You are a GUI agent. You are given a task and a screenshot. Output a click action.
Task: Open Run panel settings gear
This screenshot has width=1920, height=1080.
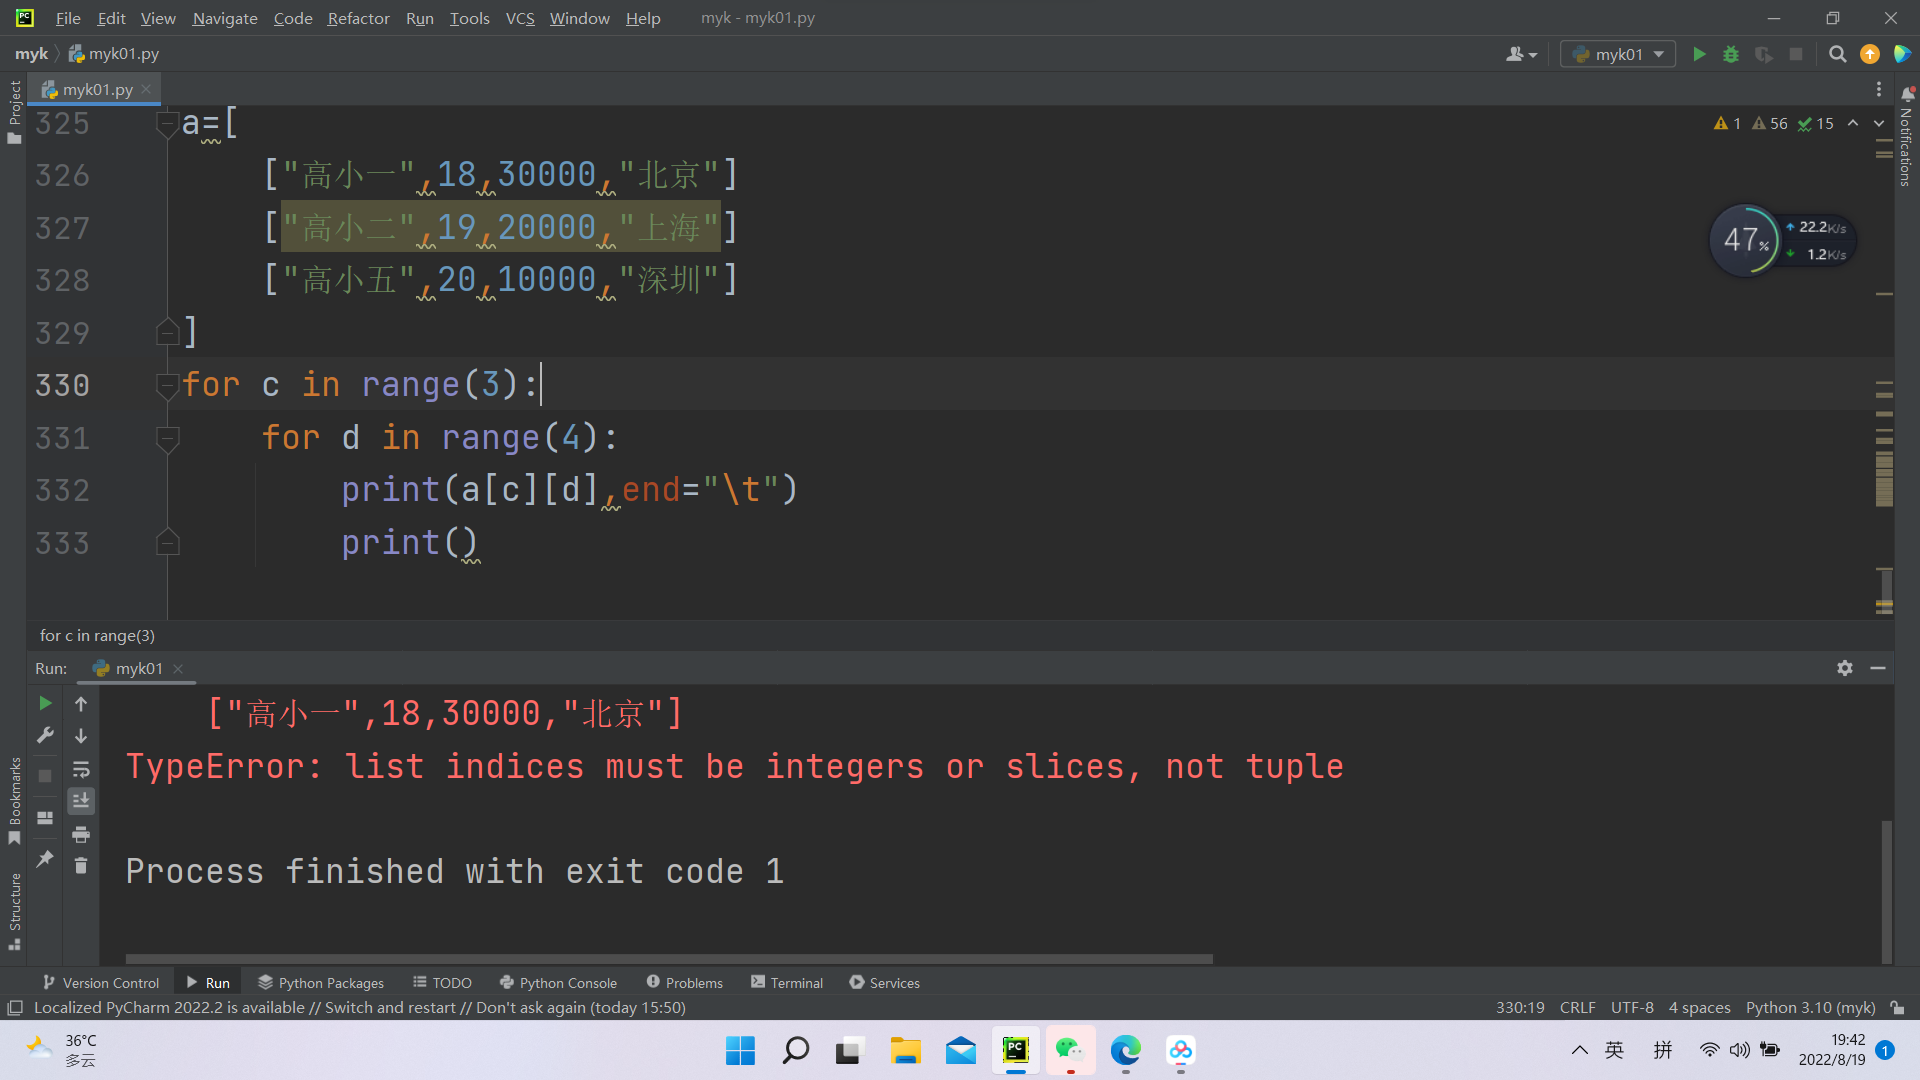click(1845, 668)
